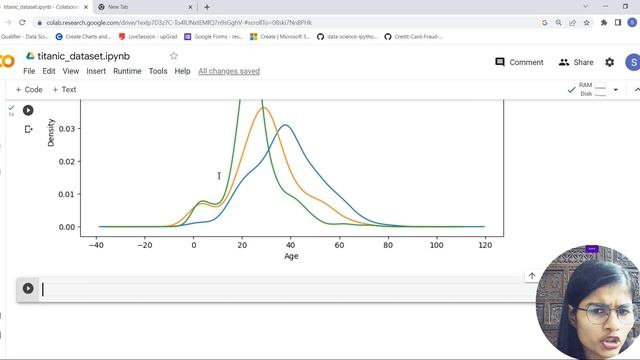
Task: Open the Create Microsoft bookmark
Action: [x=280, y=37]
